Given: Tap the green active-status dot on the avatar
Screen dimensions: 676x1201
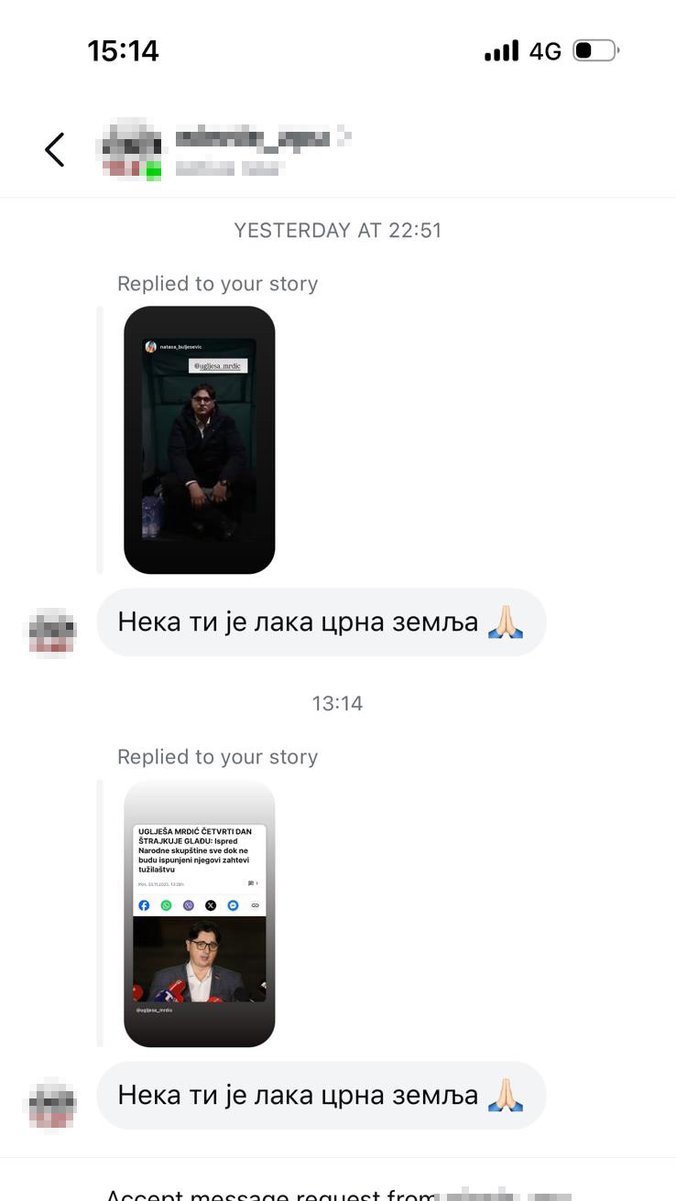Looking at the screenshot, I should (153, 171).
